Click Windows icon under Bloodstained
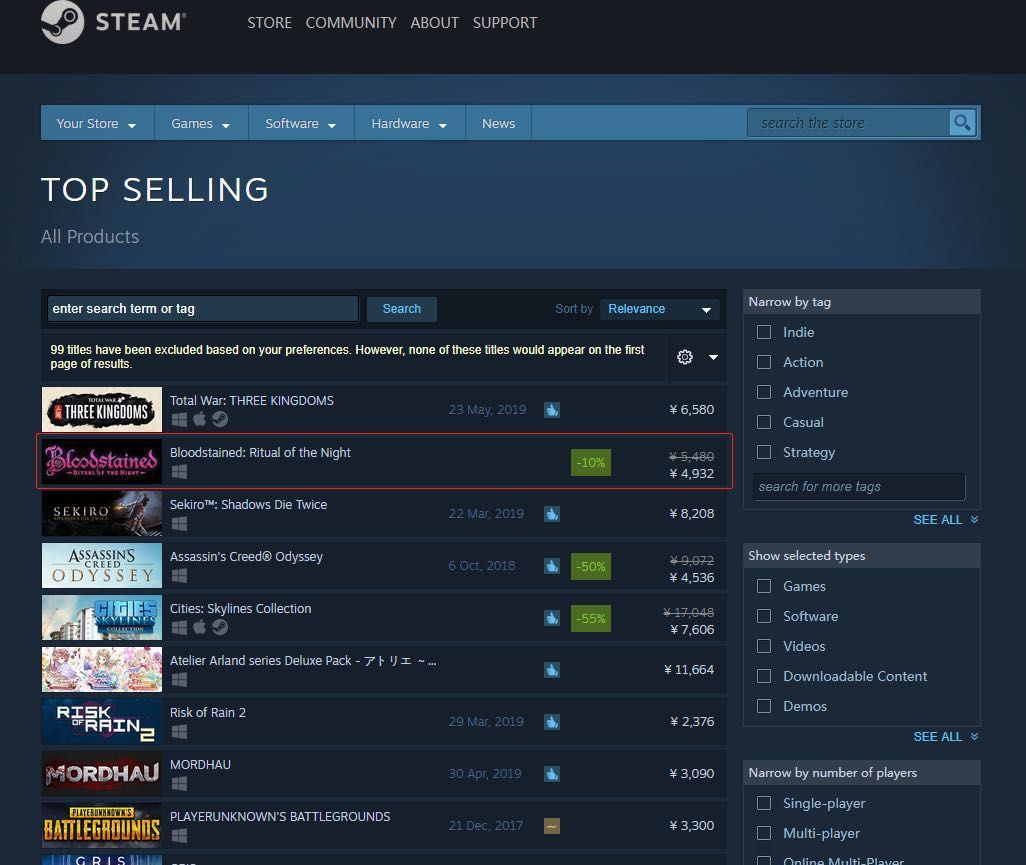This screenshot has width=1026, height=865. point(179,471)
